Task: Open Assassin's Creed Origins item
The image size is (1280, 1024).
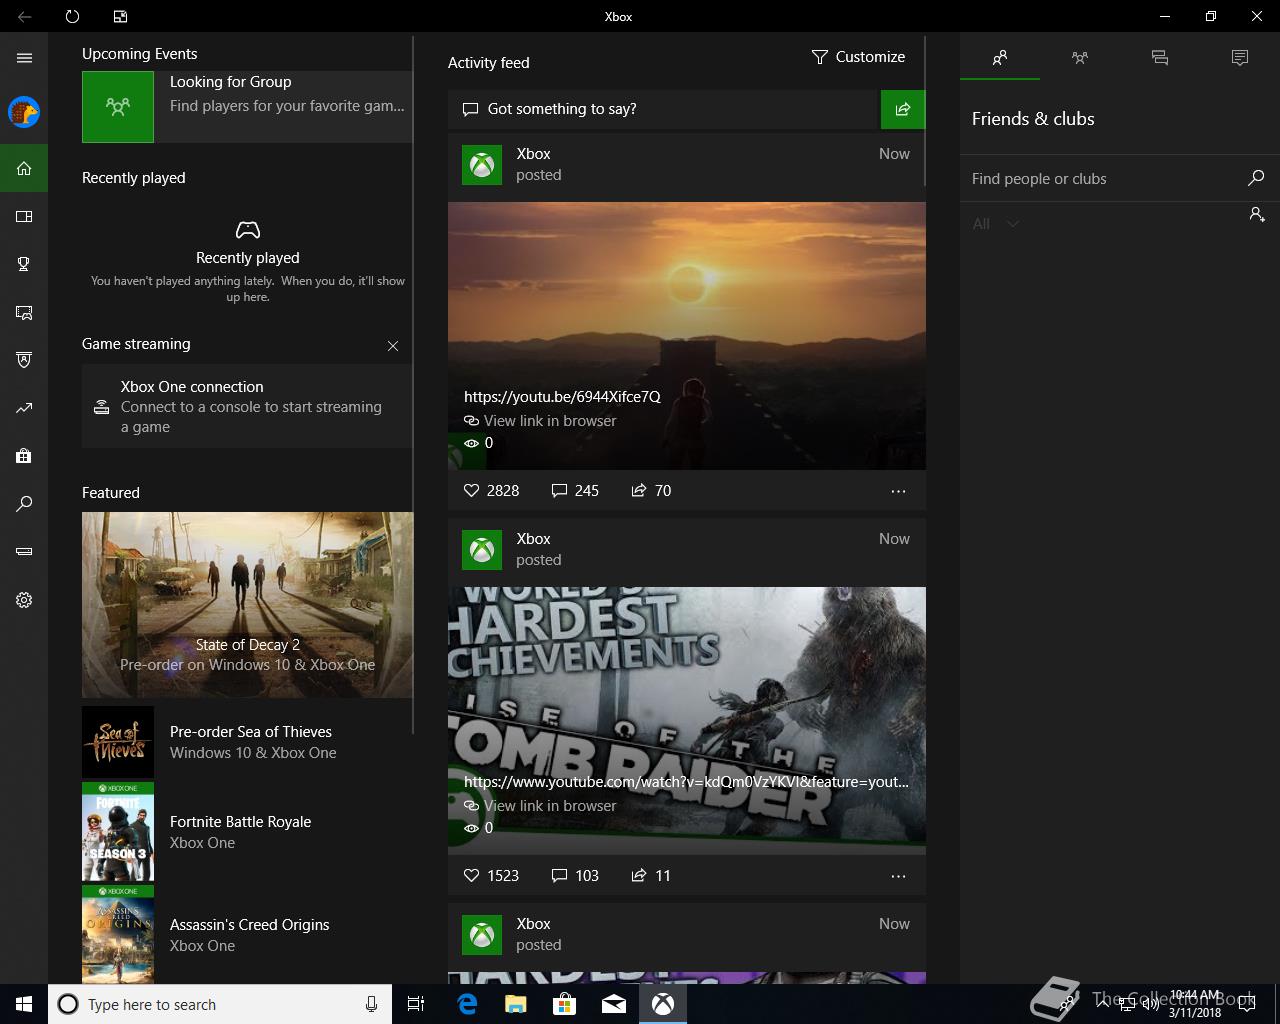Action: (x=247, y=935)
